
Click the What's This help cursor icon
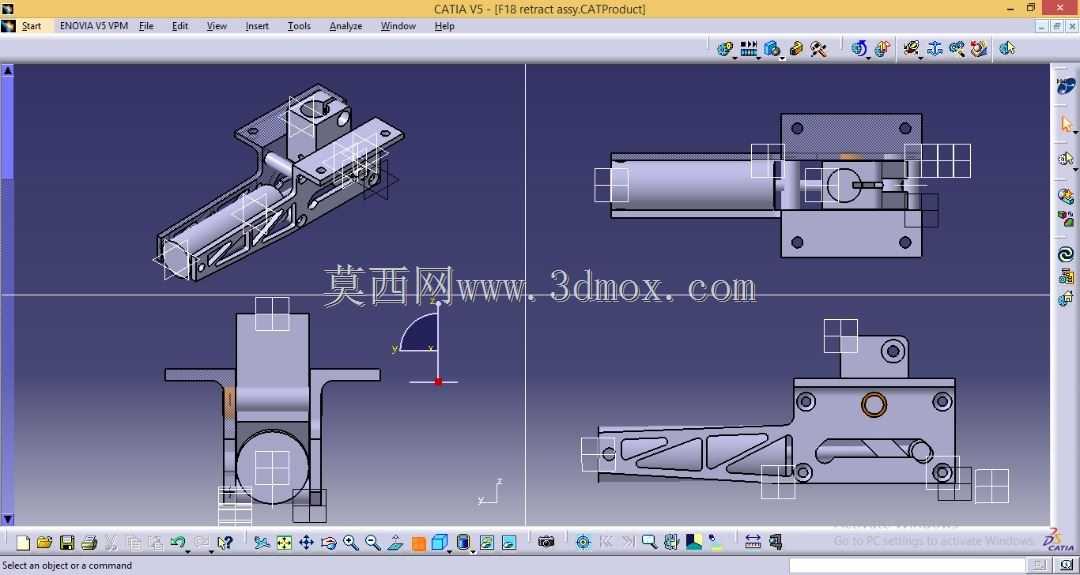[x=225, y=543]
